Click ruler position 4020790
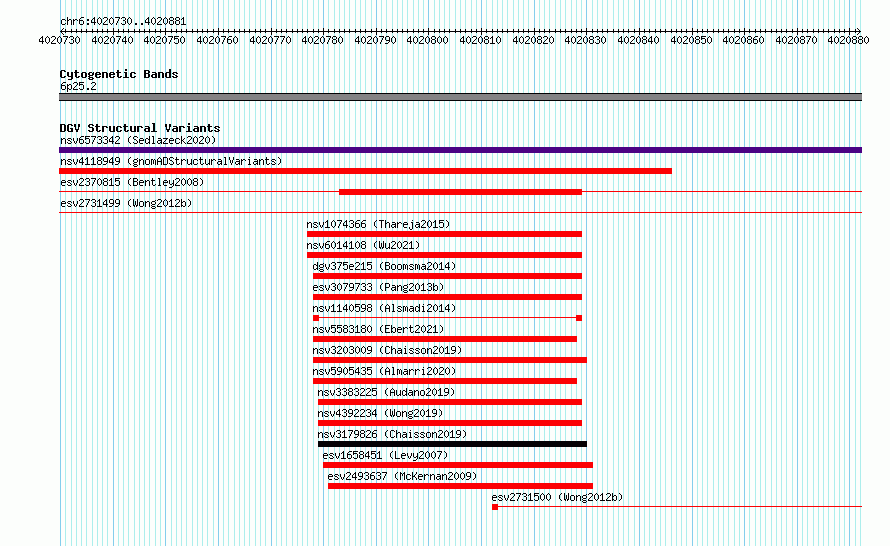The width and height of the screenshot is (890, 546). click(x=375, y=40)
